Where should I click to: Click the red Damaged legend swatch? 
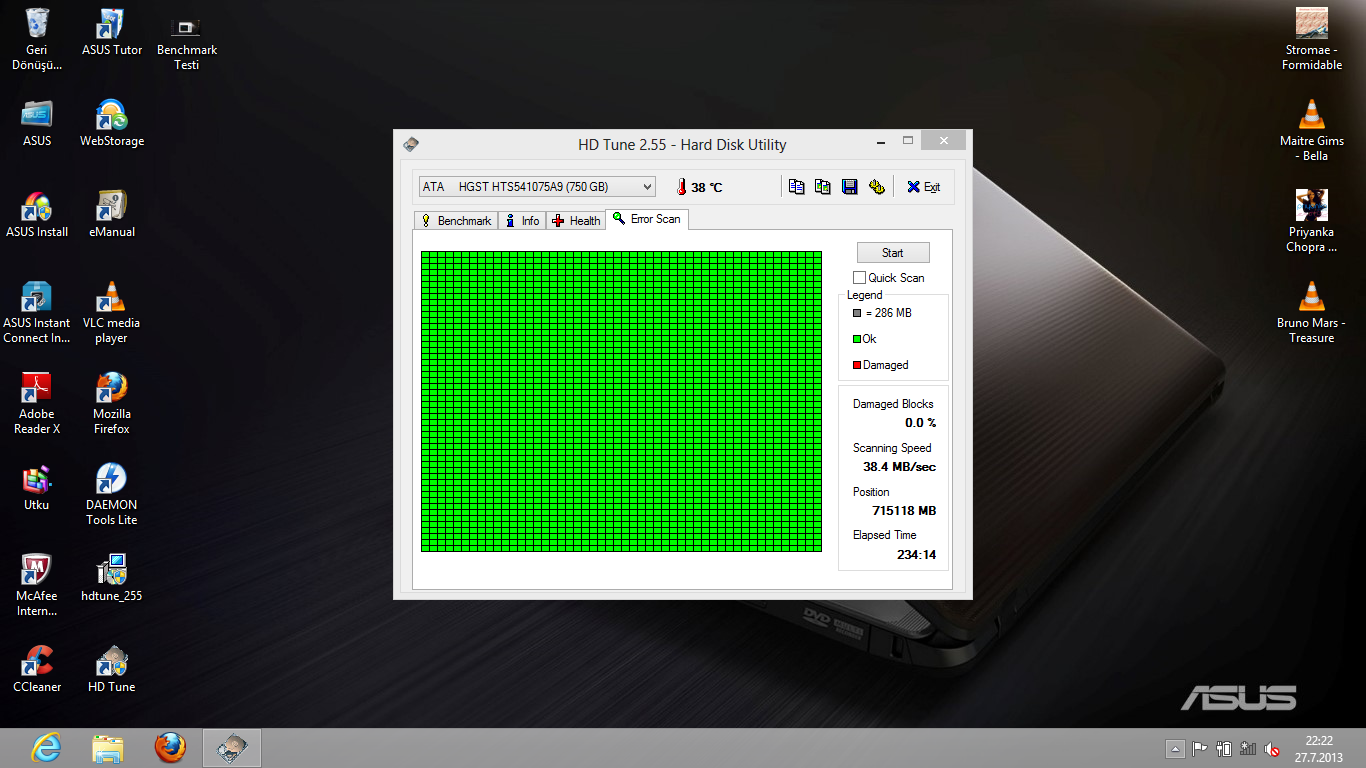[x=857, y=365]
